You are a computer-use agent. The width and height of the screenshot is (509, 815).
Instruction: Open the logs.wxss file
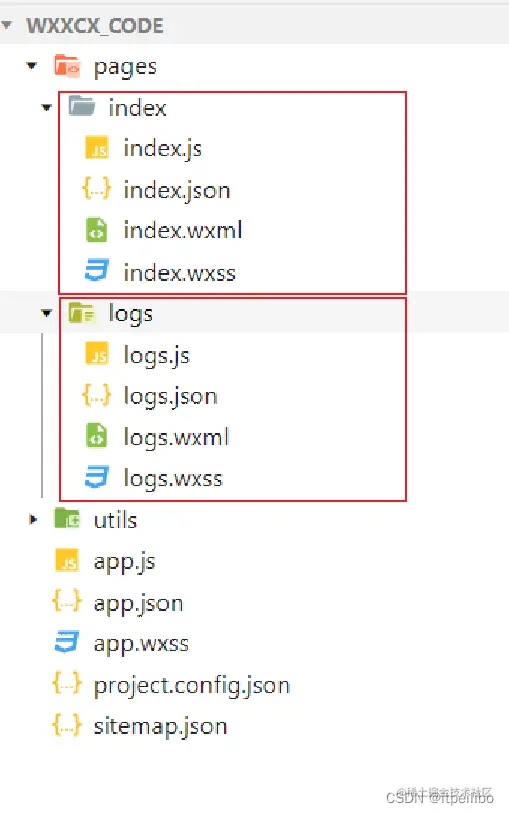173,479
